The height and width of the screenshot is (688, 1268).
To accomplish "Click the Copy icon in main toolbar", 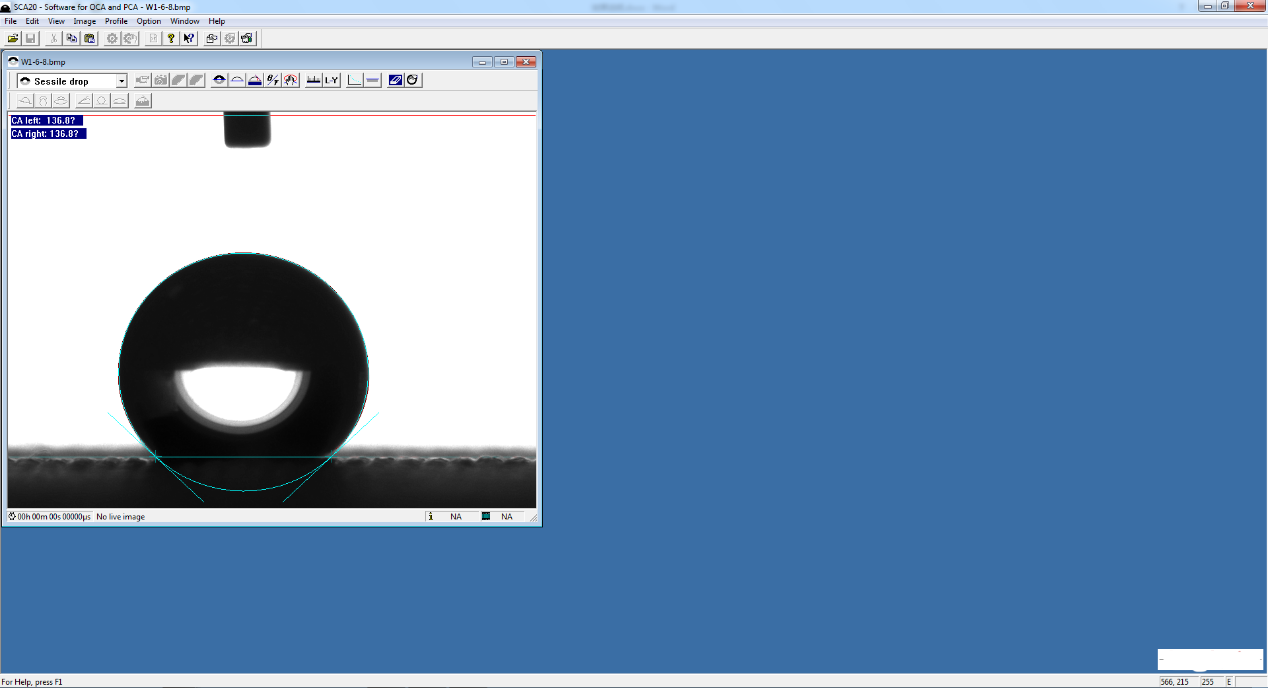I will click(x=71, y=38).
